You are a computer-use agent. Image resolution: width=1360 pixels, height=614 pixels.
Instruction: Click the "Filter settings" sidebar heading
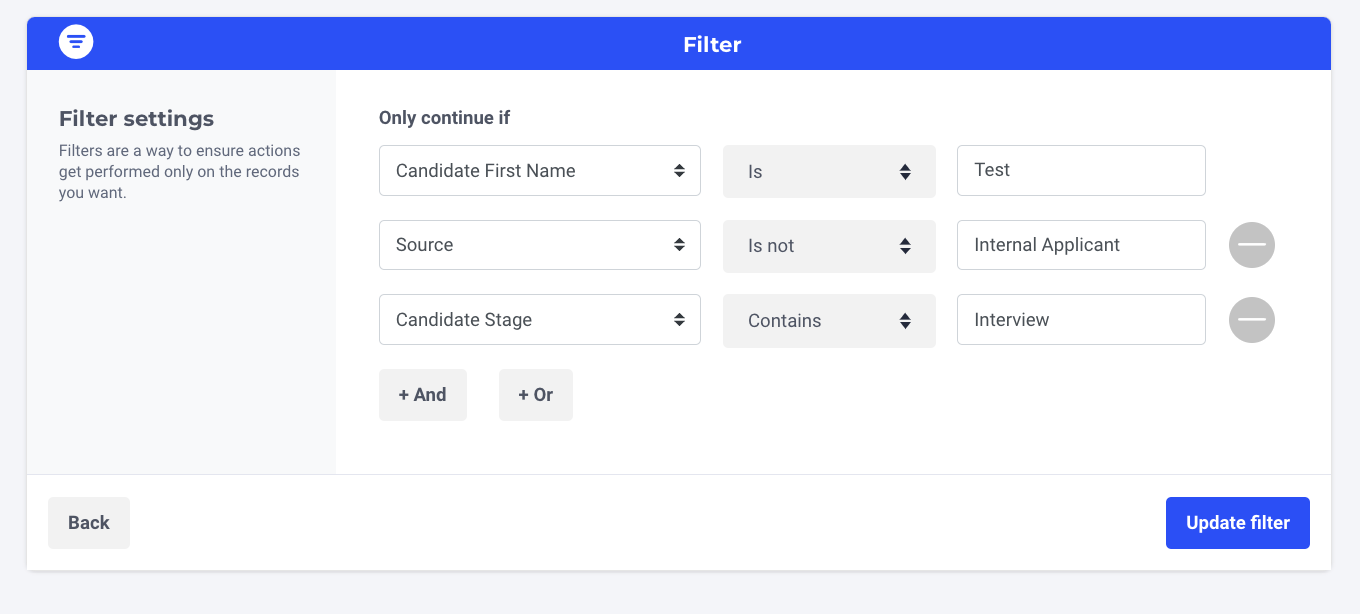pyautogui.click(x=136, y=119)
